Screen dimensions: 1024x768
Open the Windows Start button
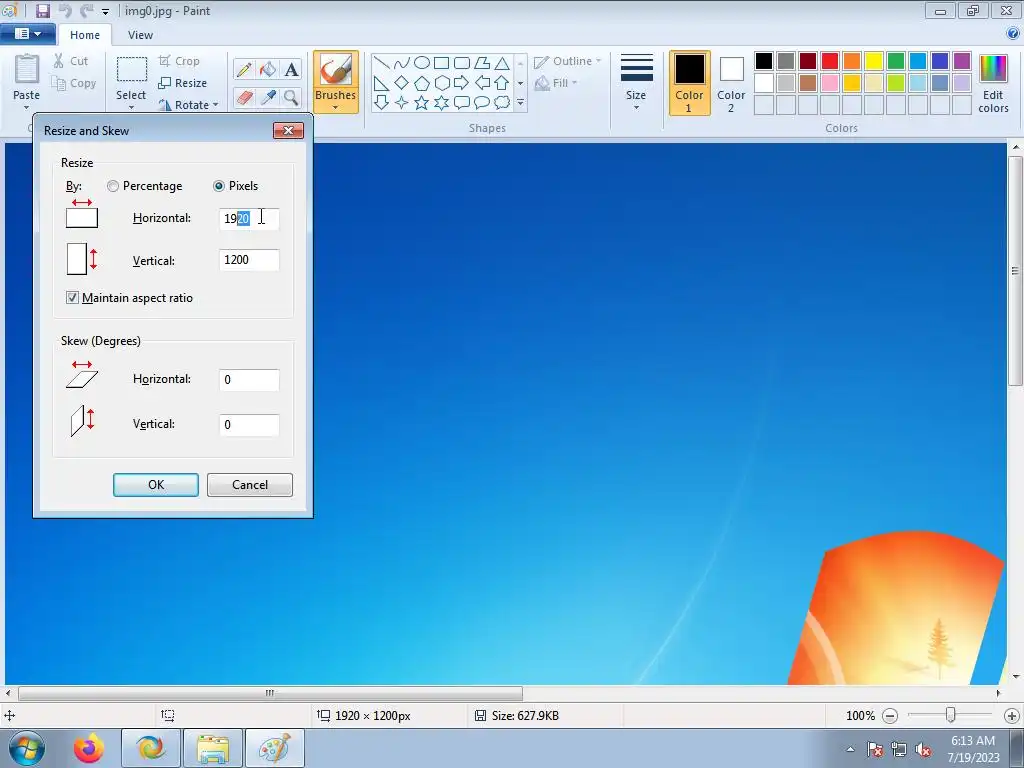27,748
